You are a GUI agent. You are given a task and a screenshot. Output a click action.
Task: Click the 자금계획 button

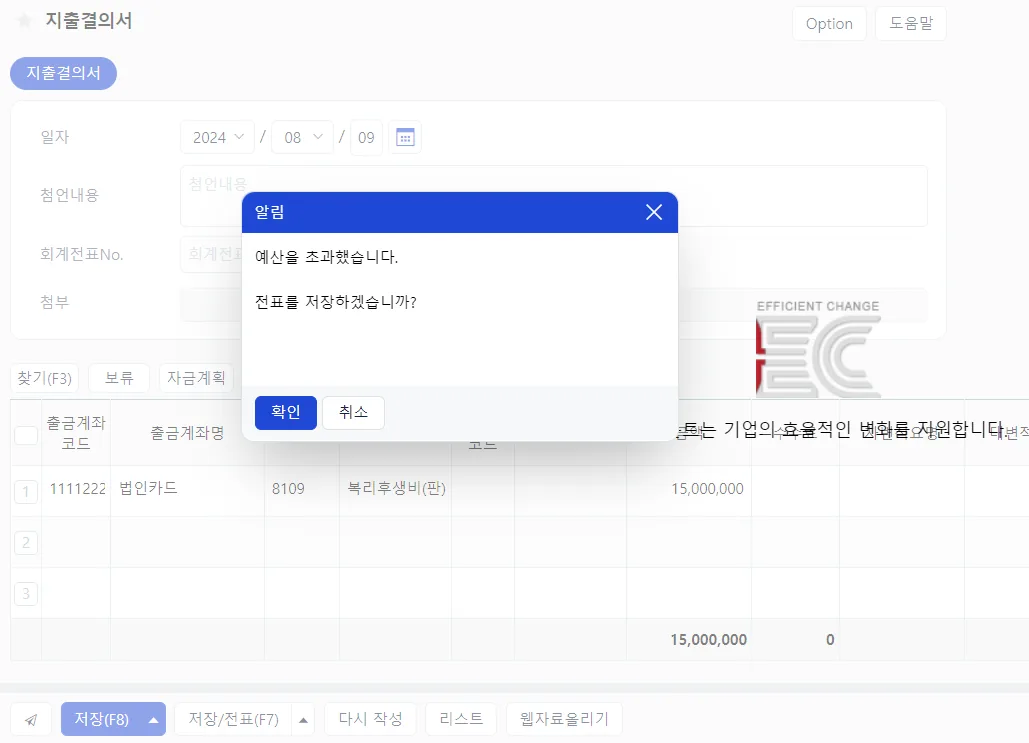click(196, 378)
